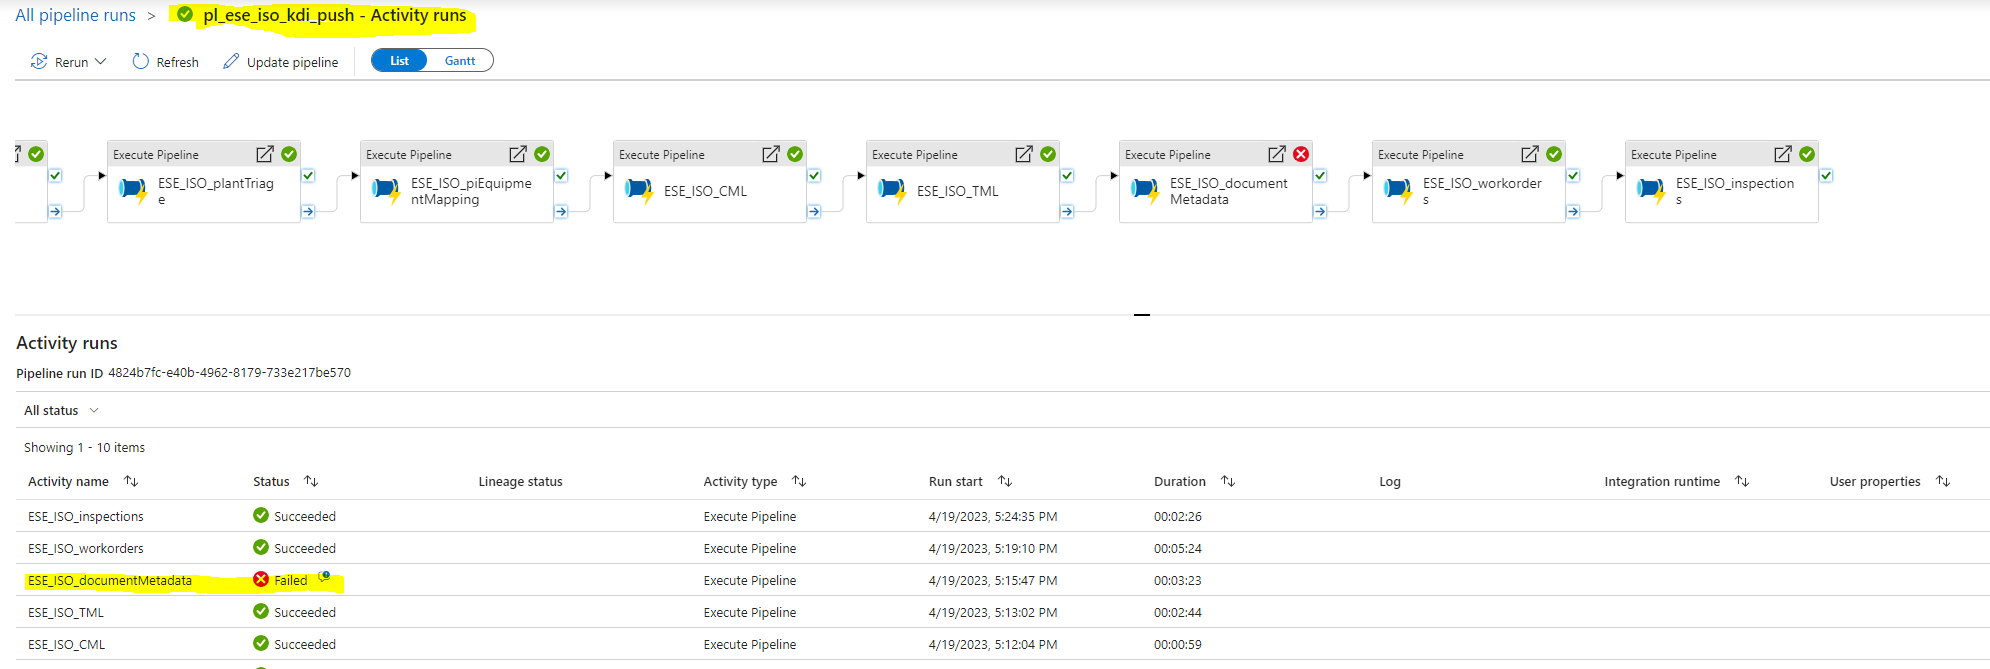Open the All pipeline runs breadcrumb link

[75, 15]
